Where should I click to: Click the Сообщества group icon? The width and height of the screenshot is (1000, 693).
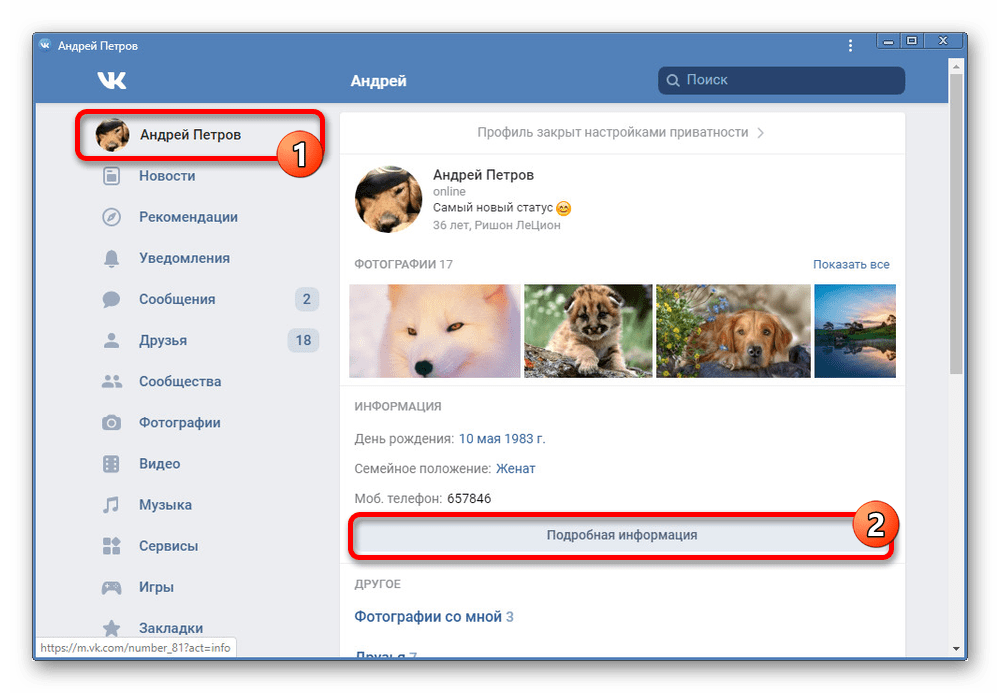click(x=111, y=381)
